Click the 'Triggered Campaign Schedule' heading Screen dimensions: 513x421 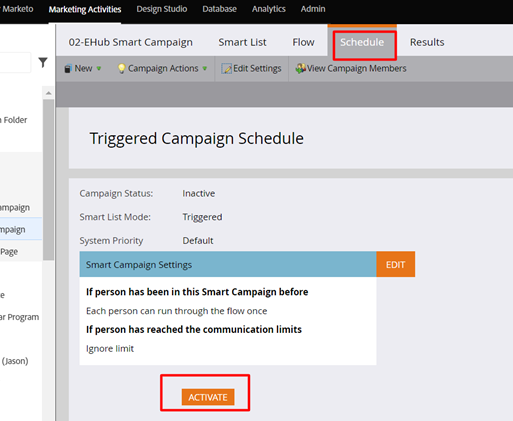[197, 138]
